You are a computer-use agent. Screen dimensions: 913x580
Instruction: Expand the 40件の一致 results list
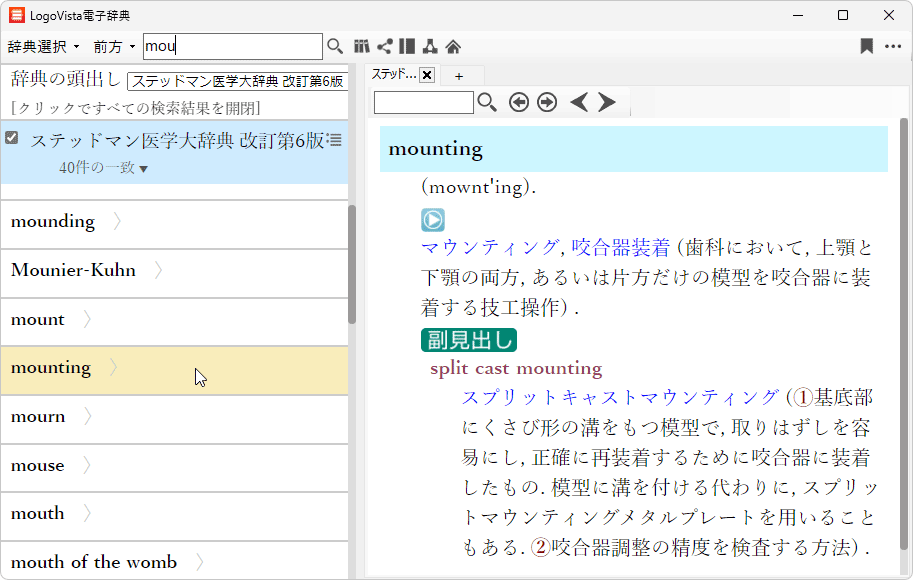[103, 168]
